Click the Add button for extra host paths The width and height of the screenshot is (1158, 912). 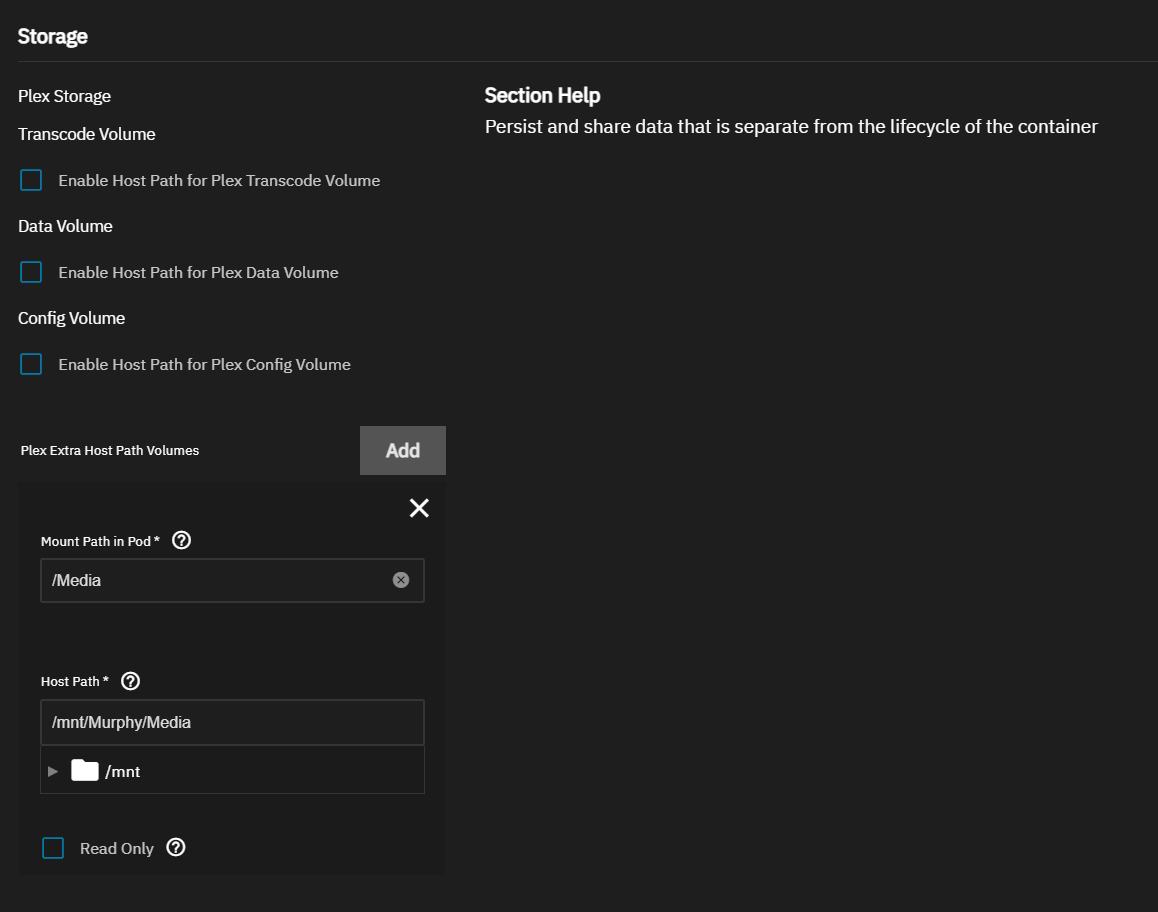[x=402, y=450]
